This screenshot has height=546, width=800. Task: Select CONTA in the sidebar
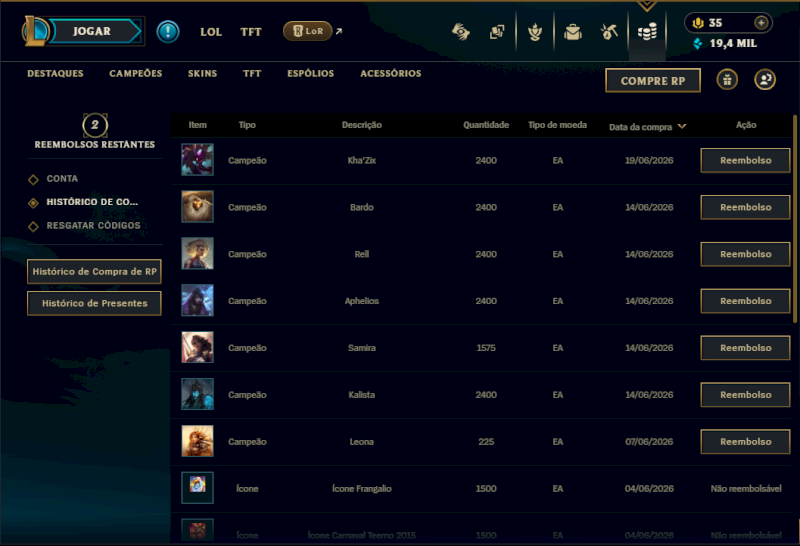62,179
